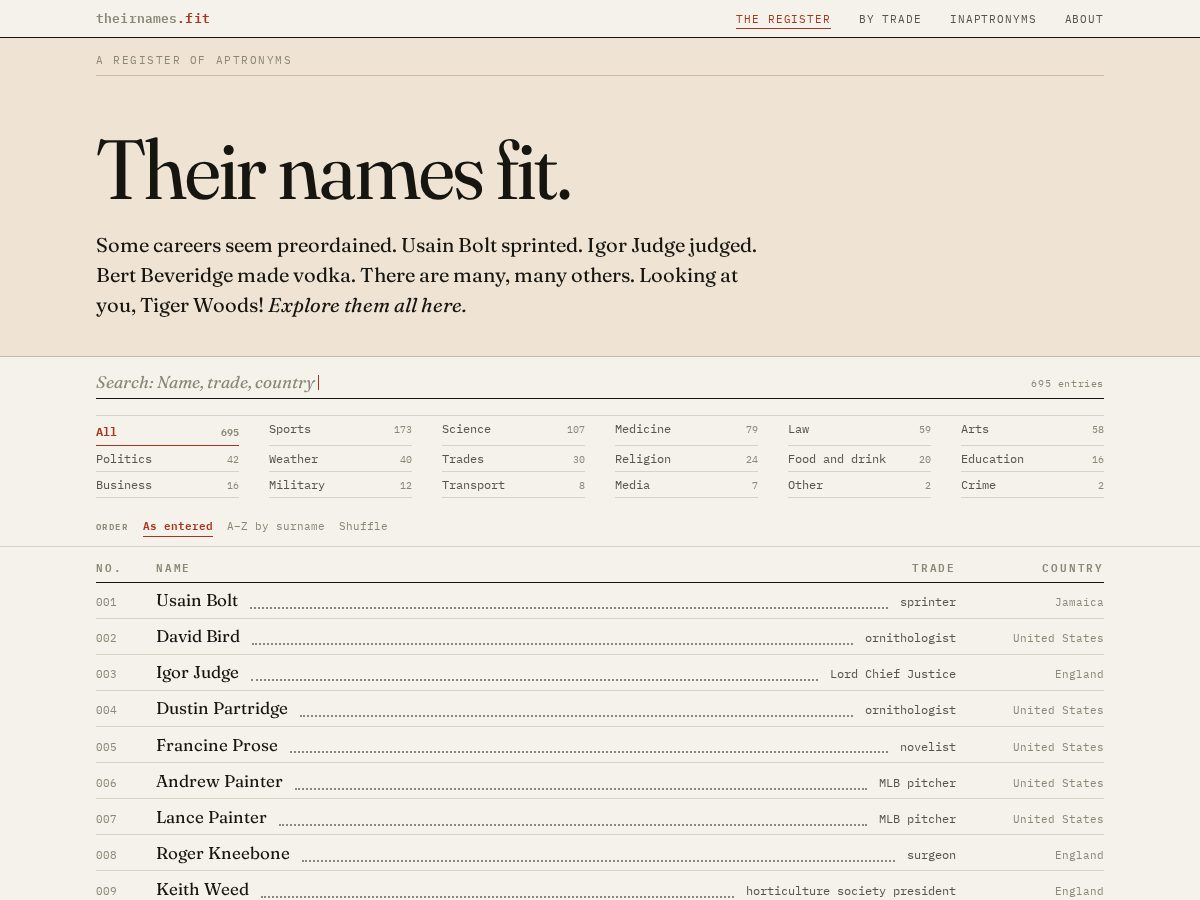Follow the 'Explore them all here' link
This screenshot has width=1200, height=900.
pyautogui.click(x=367, y=305)
